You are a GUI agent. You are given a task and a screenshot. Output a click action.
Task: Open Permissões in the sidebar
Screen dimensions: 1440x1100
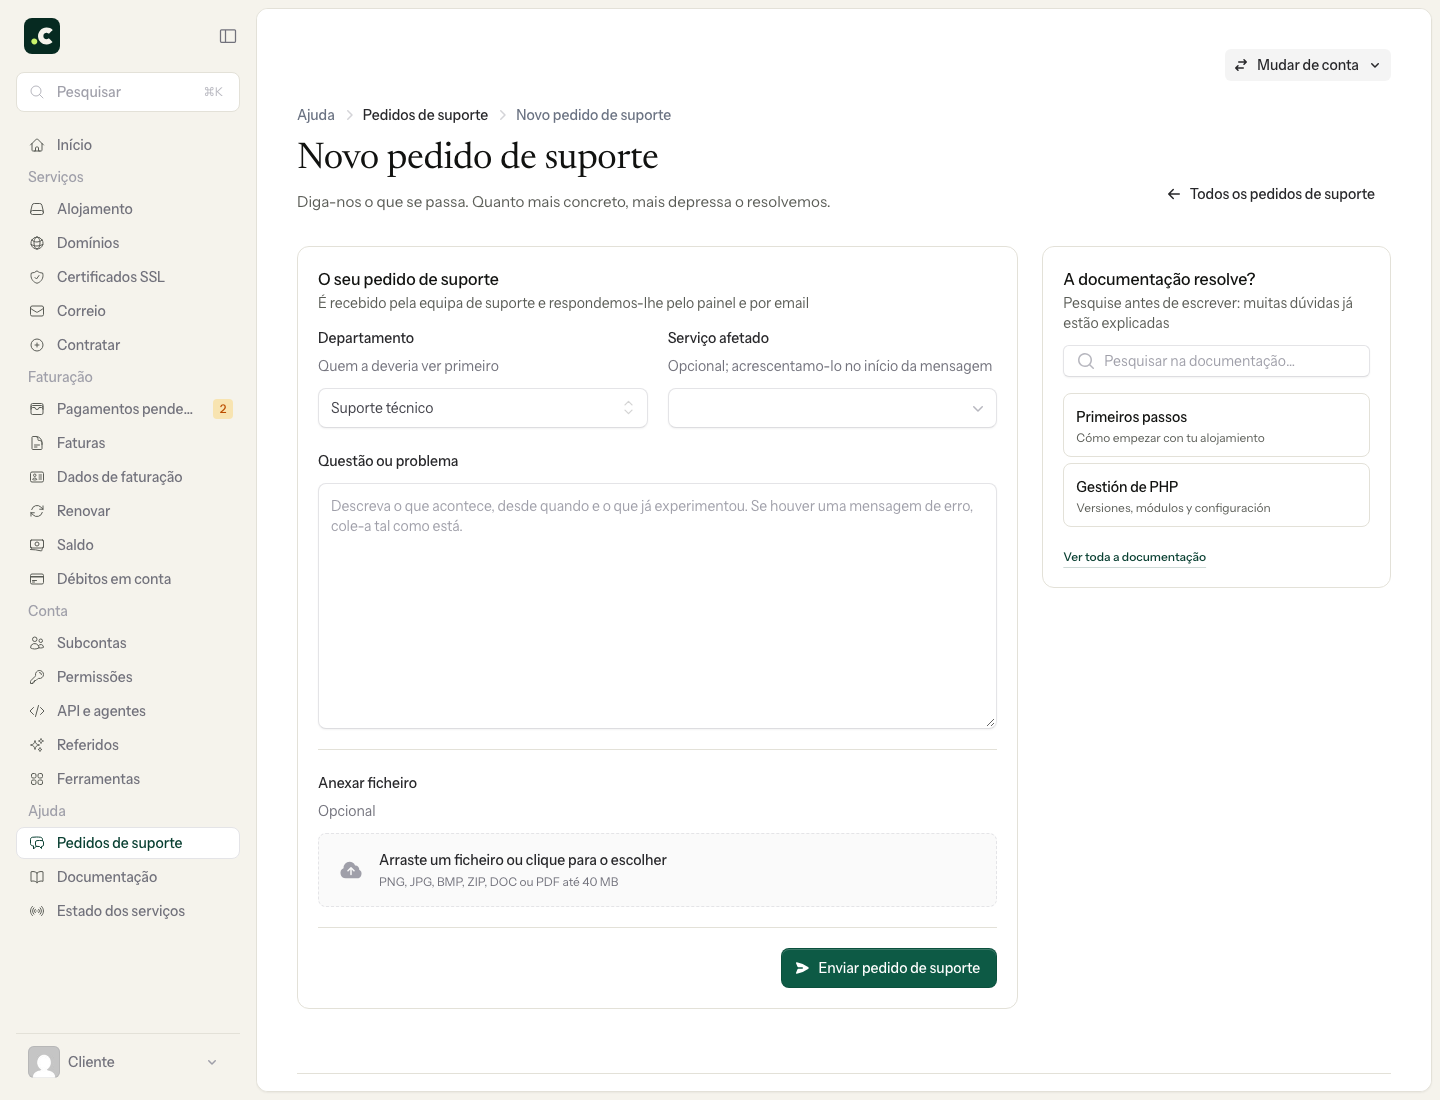128,677
